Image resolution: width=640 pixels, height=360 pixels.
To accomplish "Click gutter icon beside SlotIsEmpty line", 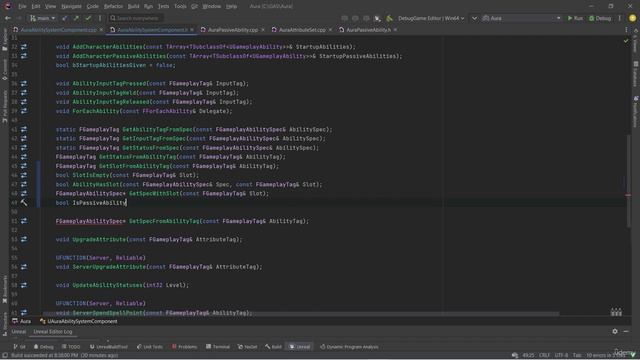I will click(24, 175).
